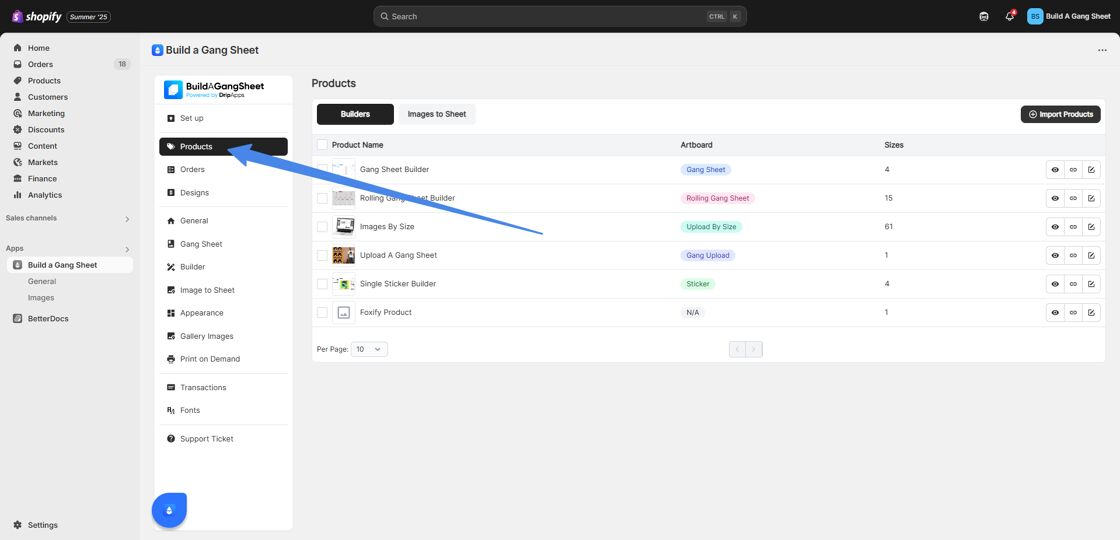Open the Build A Gang Sheet account menu
Screen dimensions: 1120x540
point(1069,16)
